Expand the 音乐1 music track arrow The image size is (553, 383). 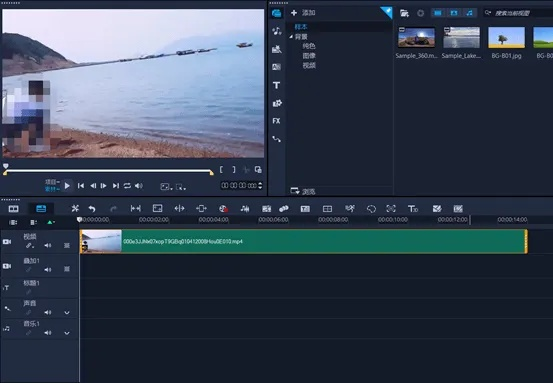pyautogui.click(x=67, y=333)
